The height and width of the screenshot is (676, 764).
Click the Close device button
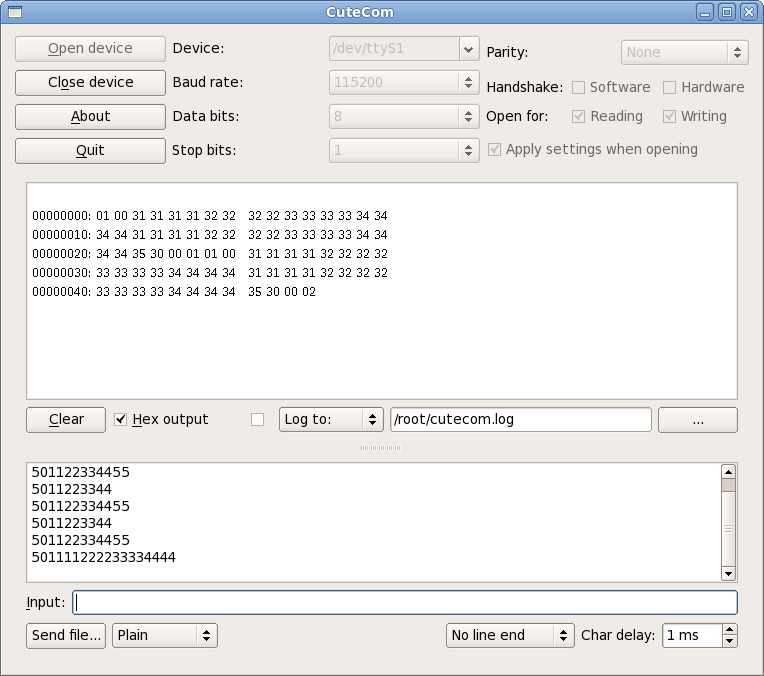point(90,82)
